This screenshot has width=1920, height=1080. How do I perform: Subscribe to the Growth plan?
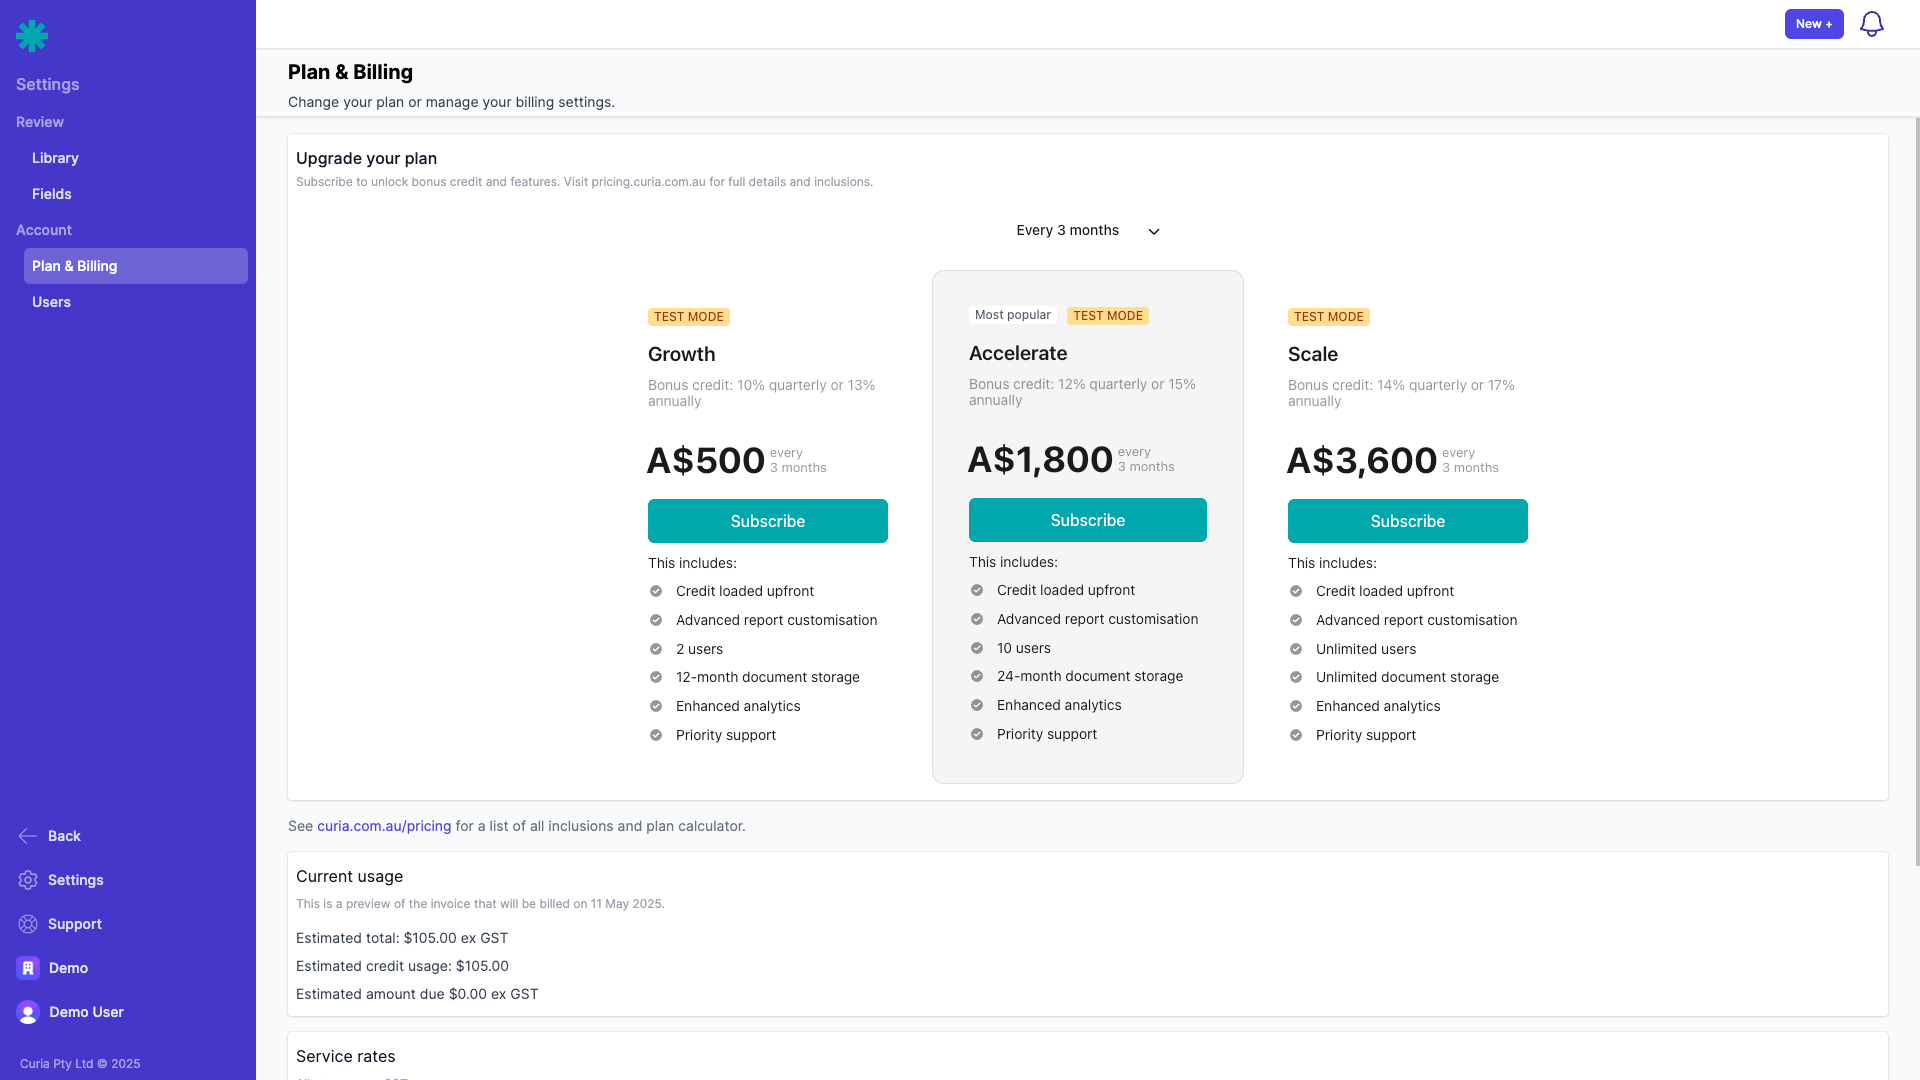(x=767, y=521)
